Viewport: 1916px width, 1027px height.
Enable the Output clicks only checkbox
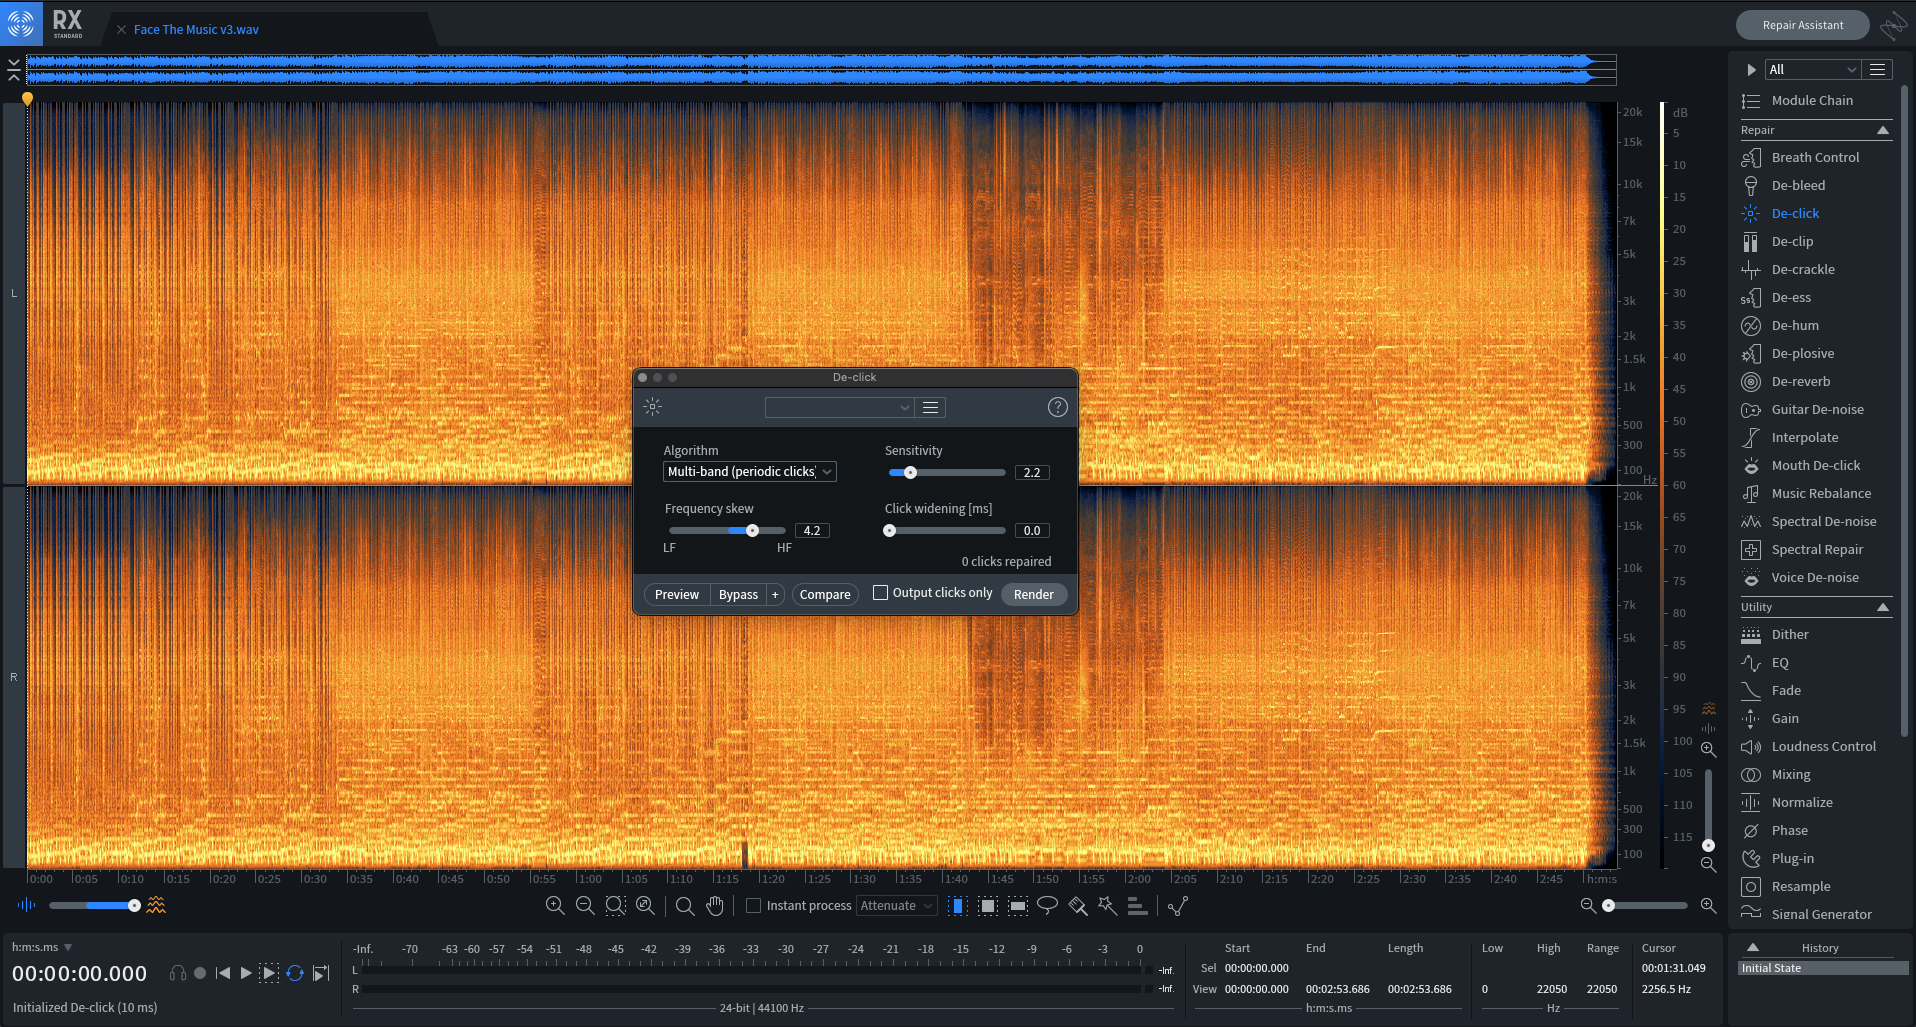point(880,593)
